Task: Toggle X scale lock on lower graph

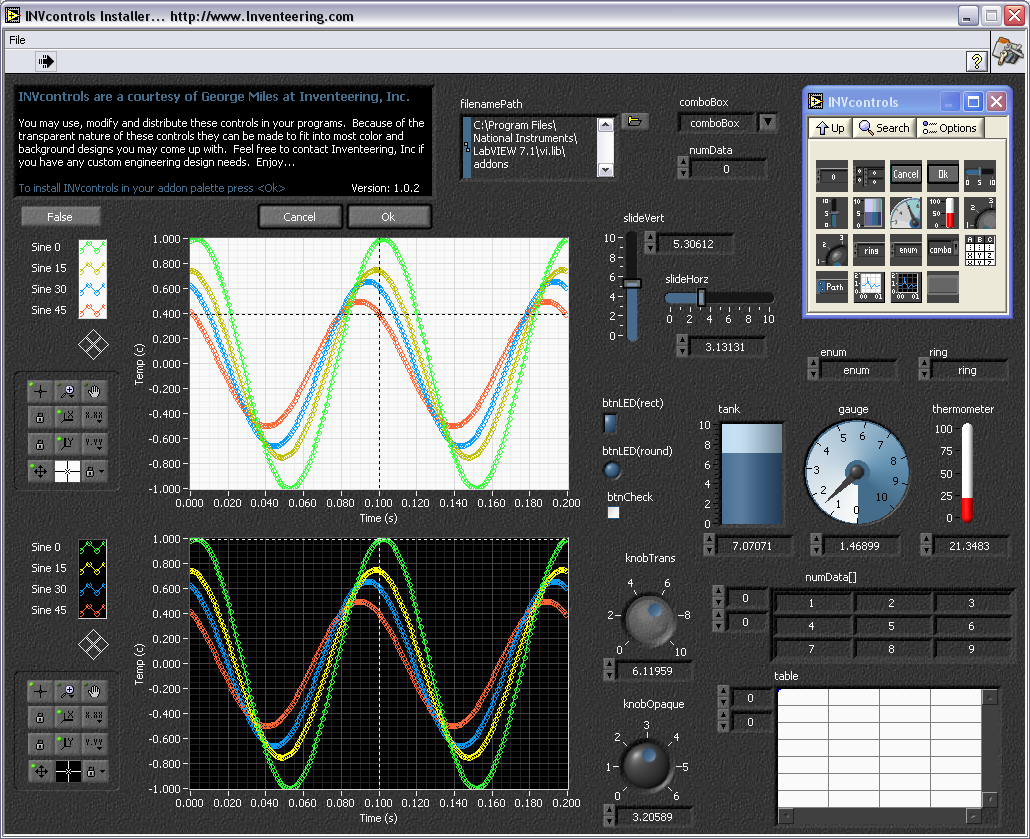Action: pos(40,717)
